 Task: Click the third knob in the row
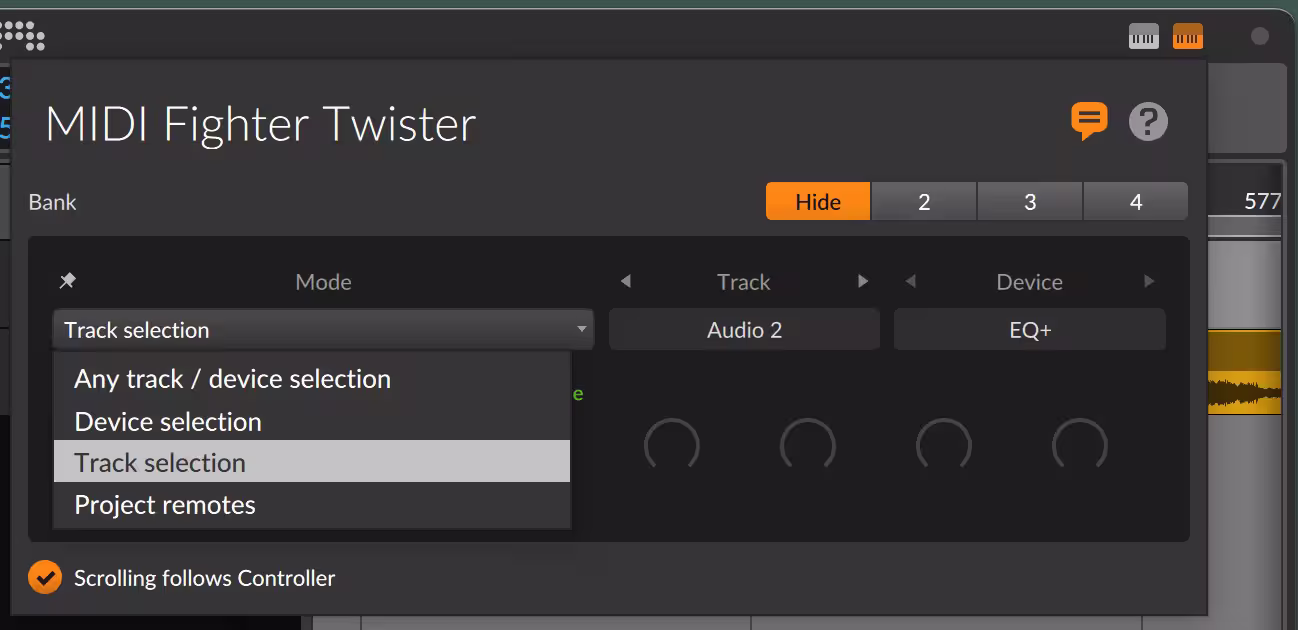click(944, 445)
